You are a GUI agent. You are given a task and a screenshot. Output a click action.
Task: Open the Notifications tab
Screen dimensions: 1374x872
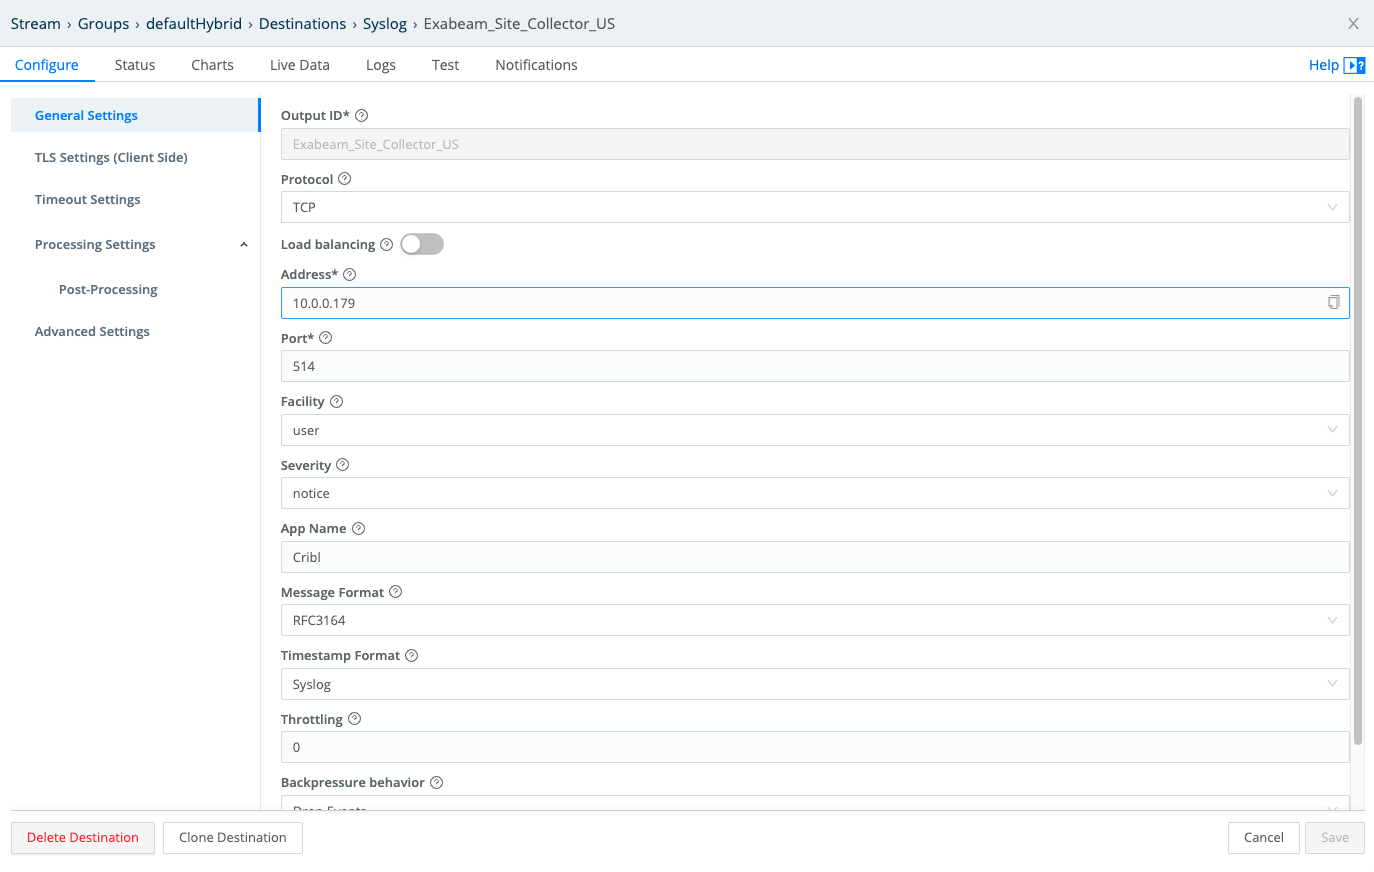[536, 64]
